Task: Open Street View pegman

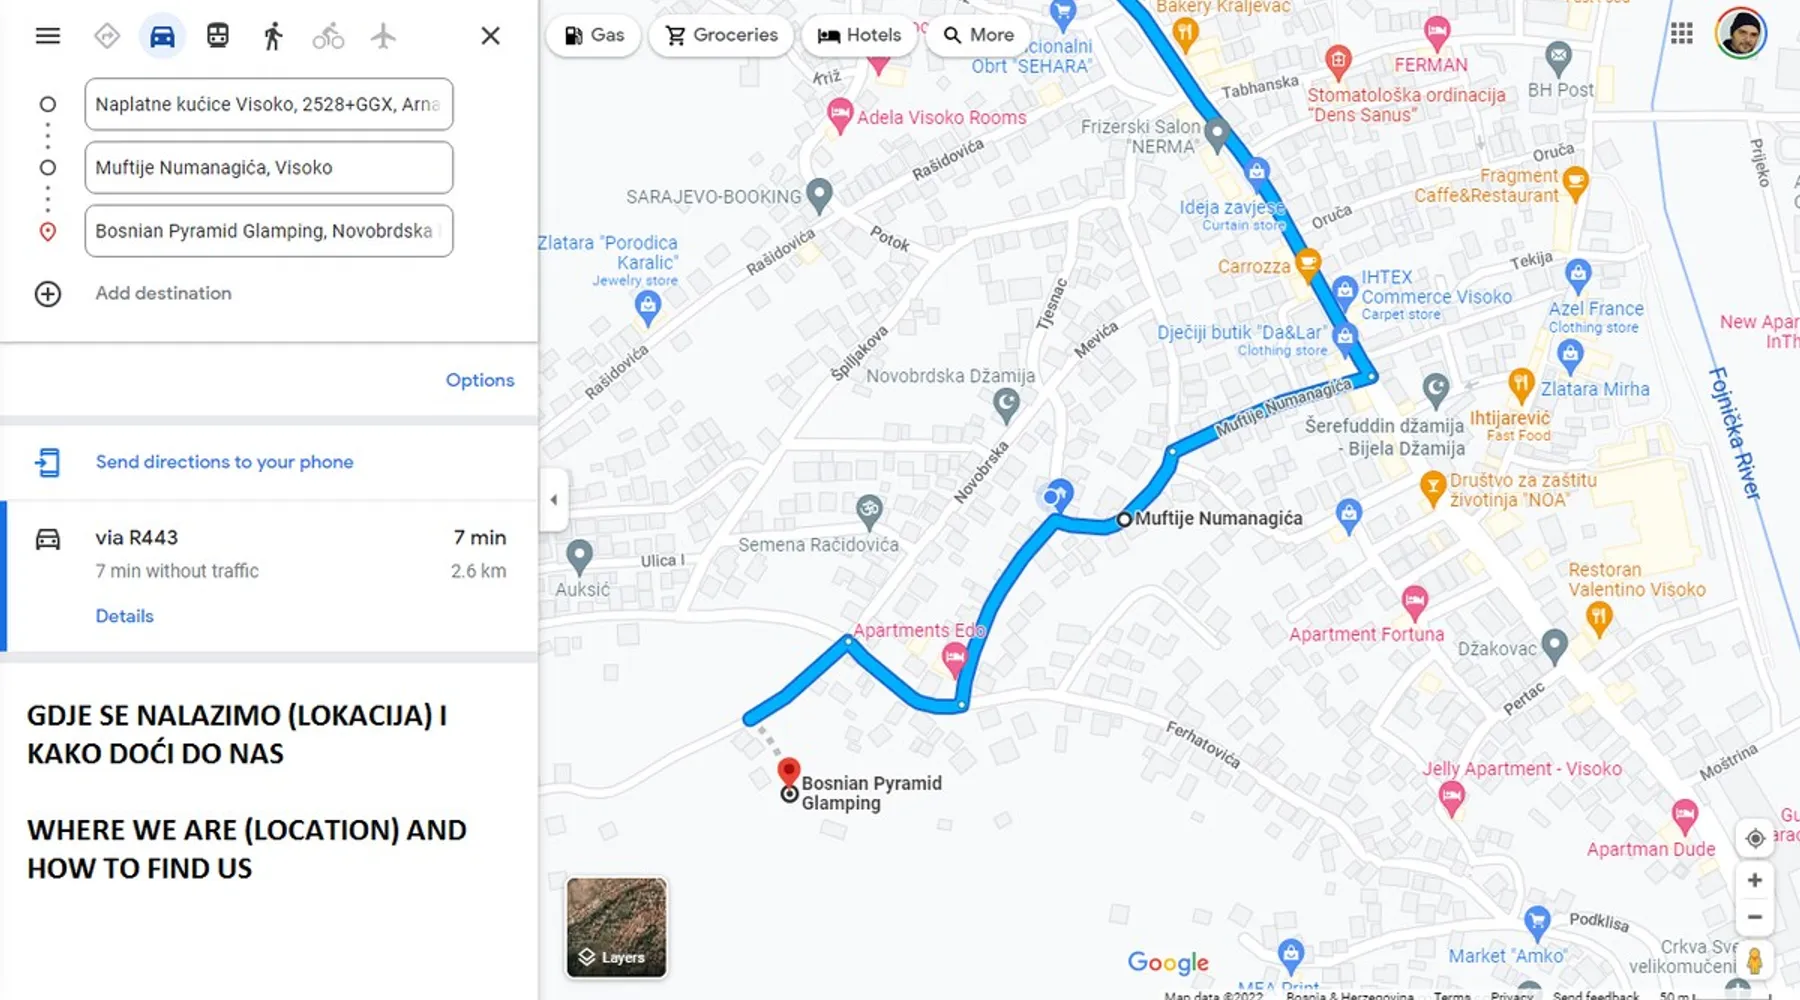Action: (1754, 962)
